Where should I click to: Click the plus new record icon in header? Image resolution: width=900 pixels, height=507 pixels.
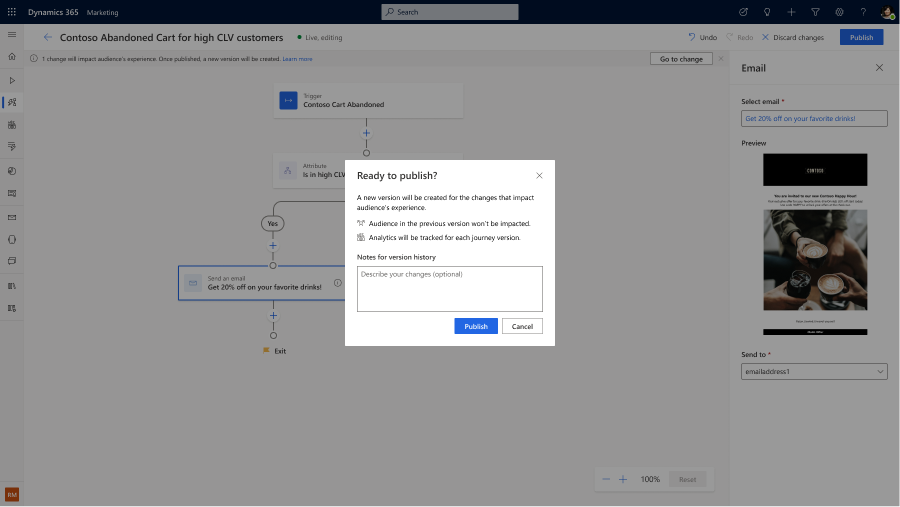(x=791, y=12)
